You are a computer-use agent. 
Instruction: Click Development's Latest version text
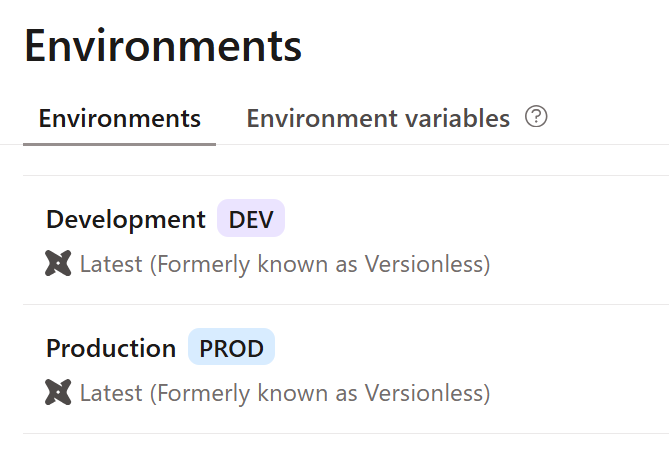coord(285,264)
